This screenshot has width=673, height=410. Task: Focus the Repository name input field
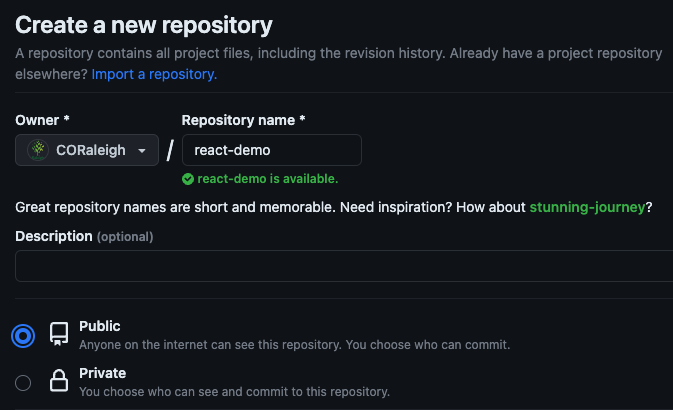point(272,150)
